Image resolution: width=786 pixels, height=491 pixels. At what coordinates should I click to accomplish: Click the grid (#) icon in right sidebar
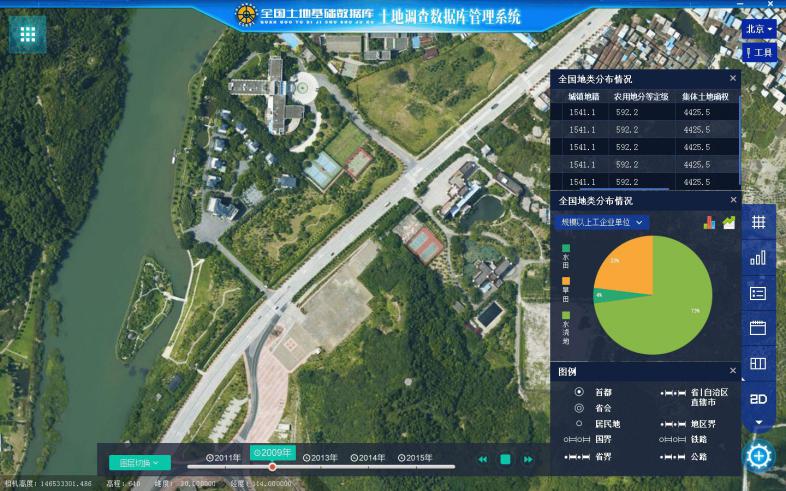759,222
